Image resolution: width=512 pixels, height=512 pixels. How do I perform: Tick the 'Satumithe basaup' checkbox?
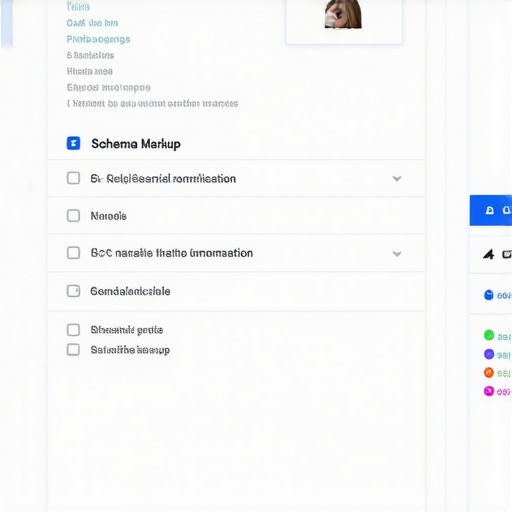coord(73,350)
